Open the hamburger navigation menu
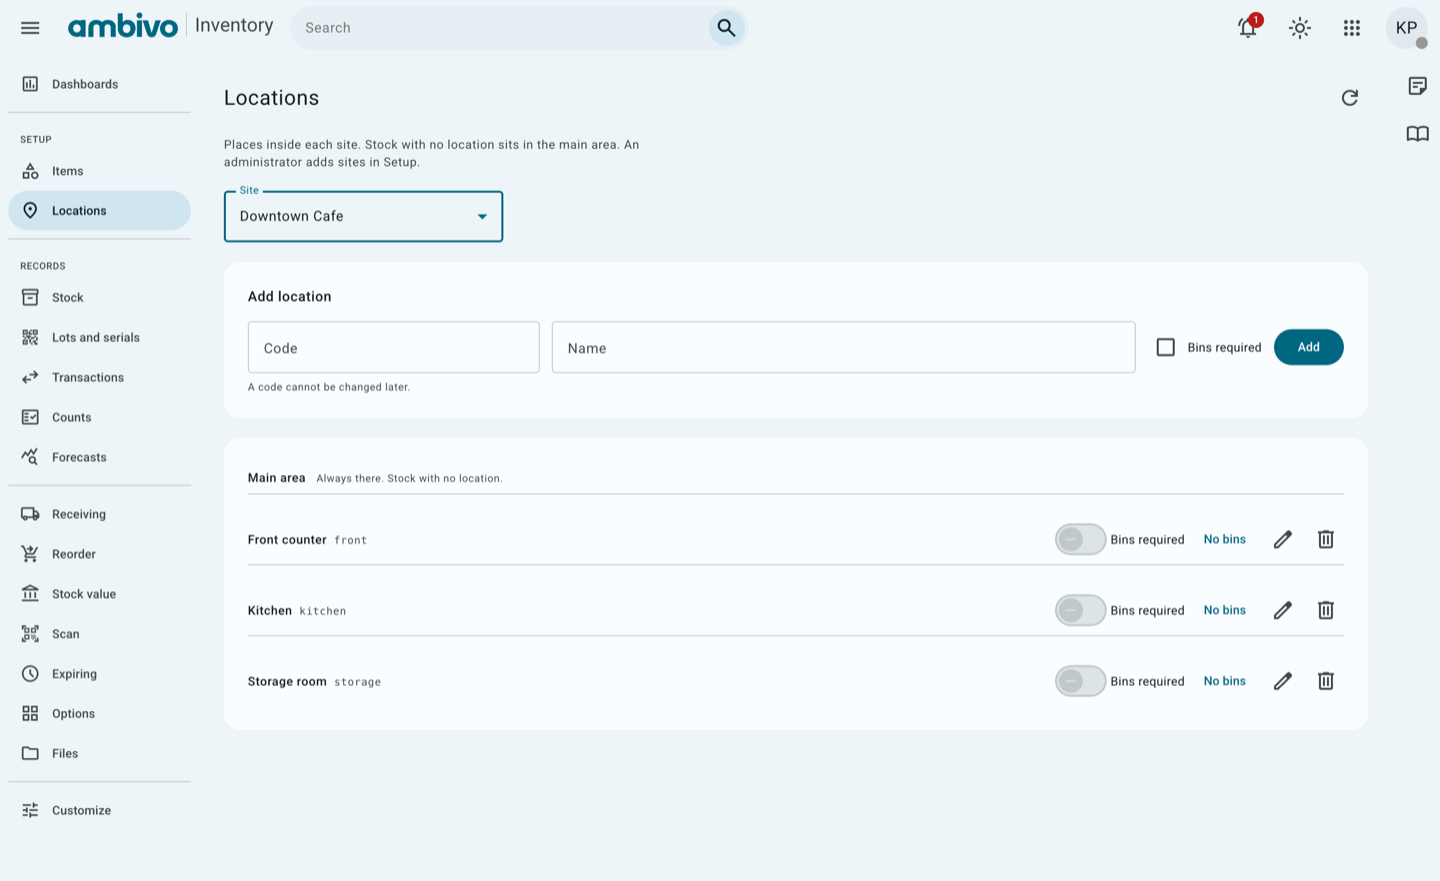Image resolution: width=1440 pixels, height=881 pixels. point(30,28)
